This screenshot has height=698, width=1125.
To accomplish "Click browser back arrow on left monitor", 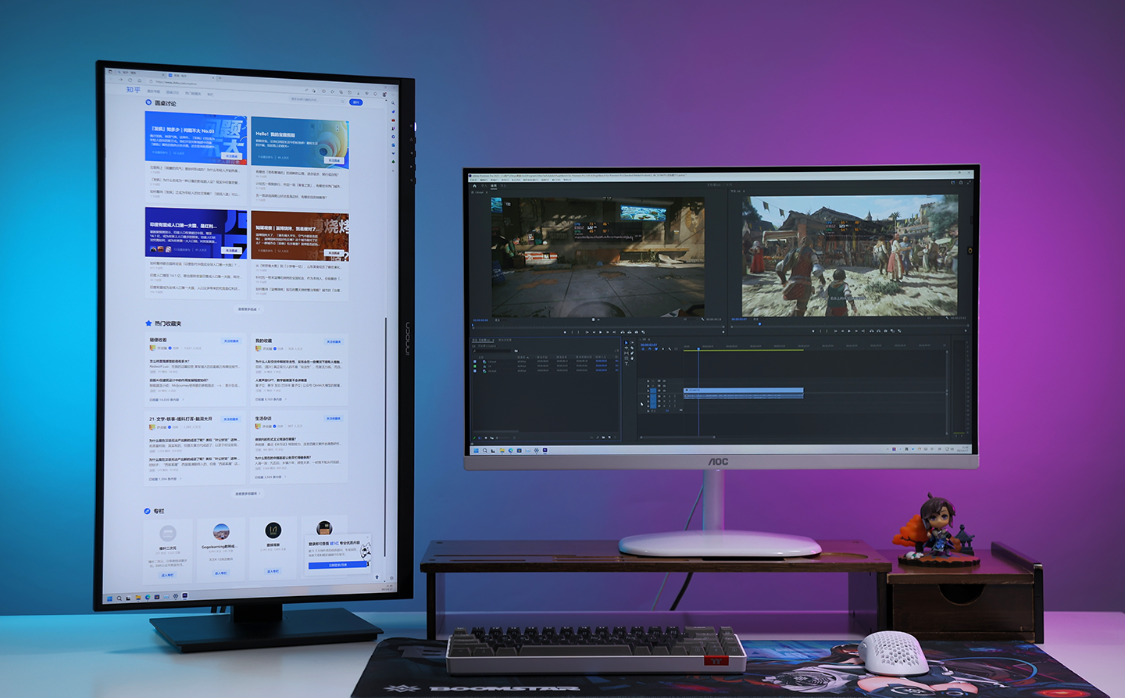I will click(x=111, y=79).
